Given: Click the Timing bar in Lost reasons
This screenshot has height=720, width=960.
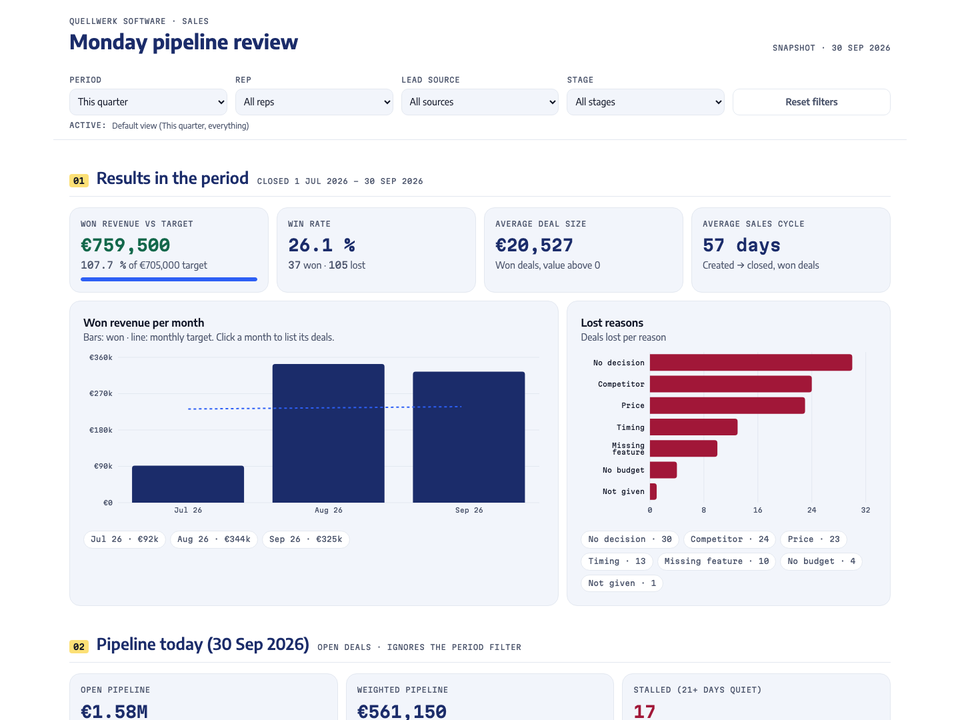Looking at the screenshot, I should (x=694, y=427).
